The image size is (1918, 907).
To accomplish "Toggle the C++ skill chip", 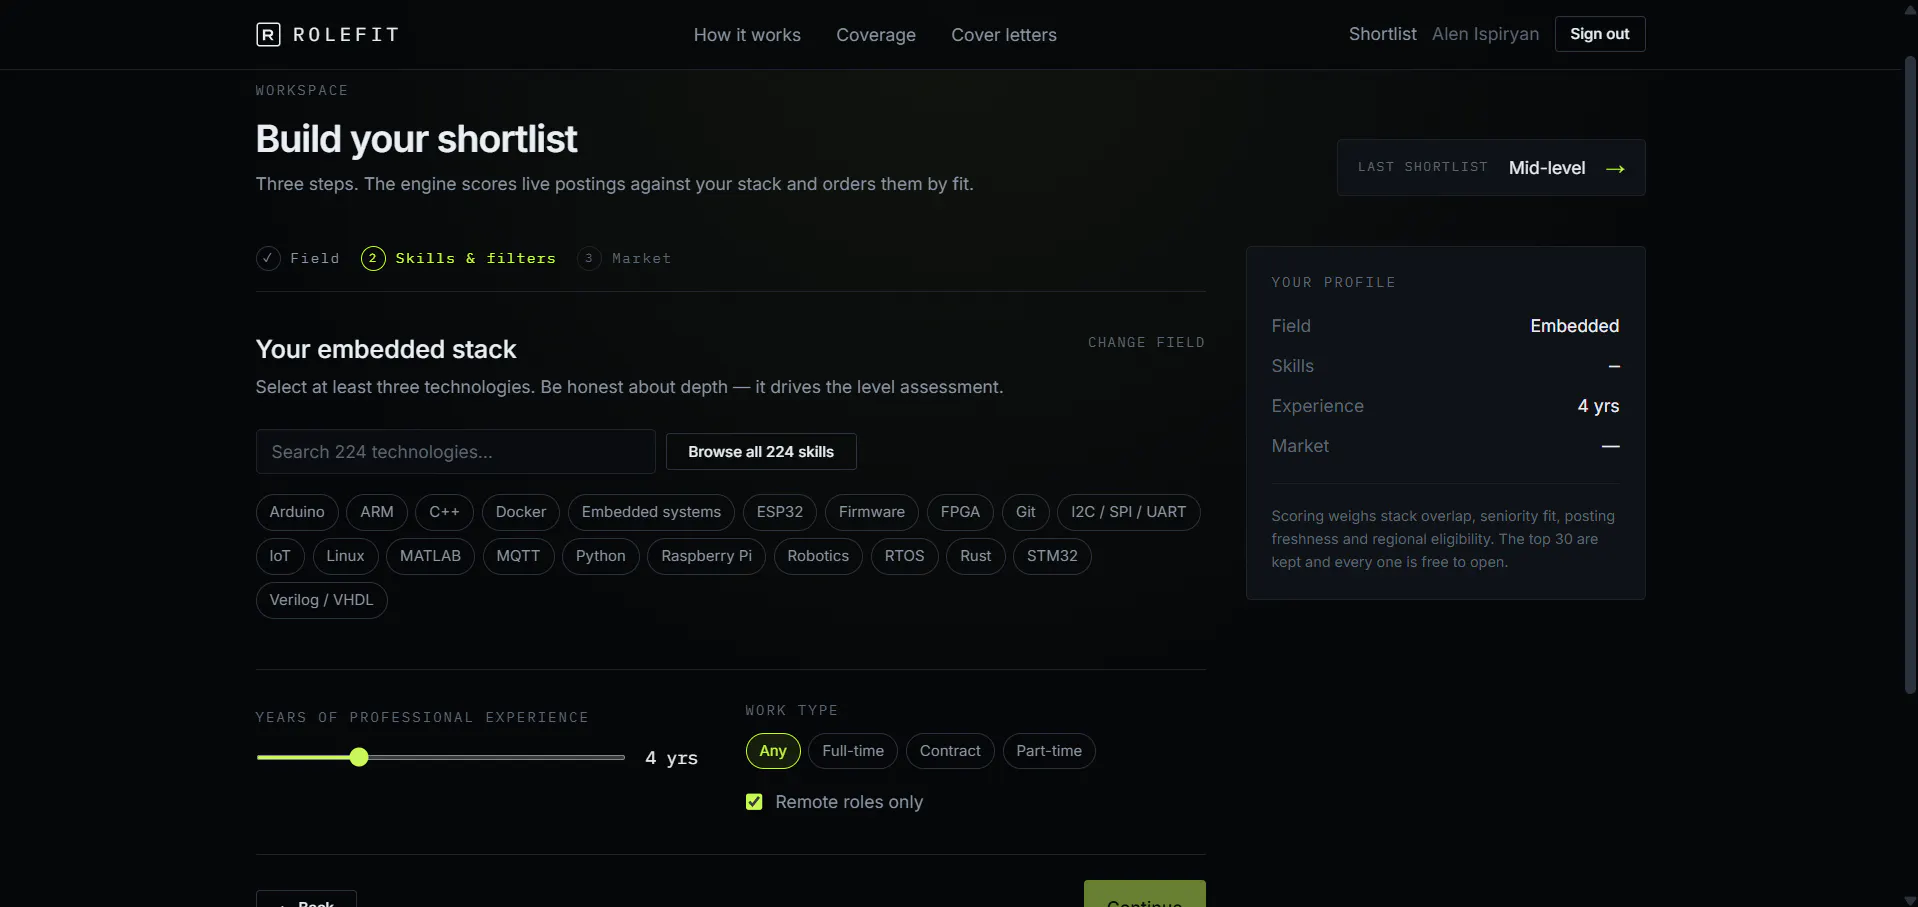I will [444, 512].
